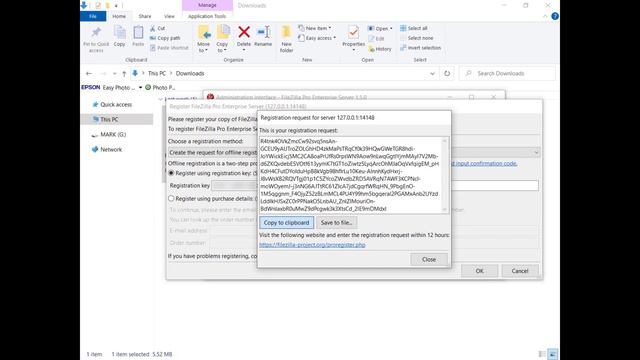Image resolution: width=640 pixels, height=360 pixels.
Task: Open the filezilla-project.org proregister link
Action: point(312,245)
